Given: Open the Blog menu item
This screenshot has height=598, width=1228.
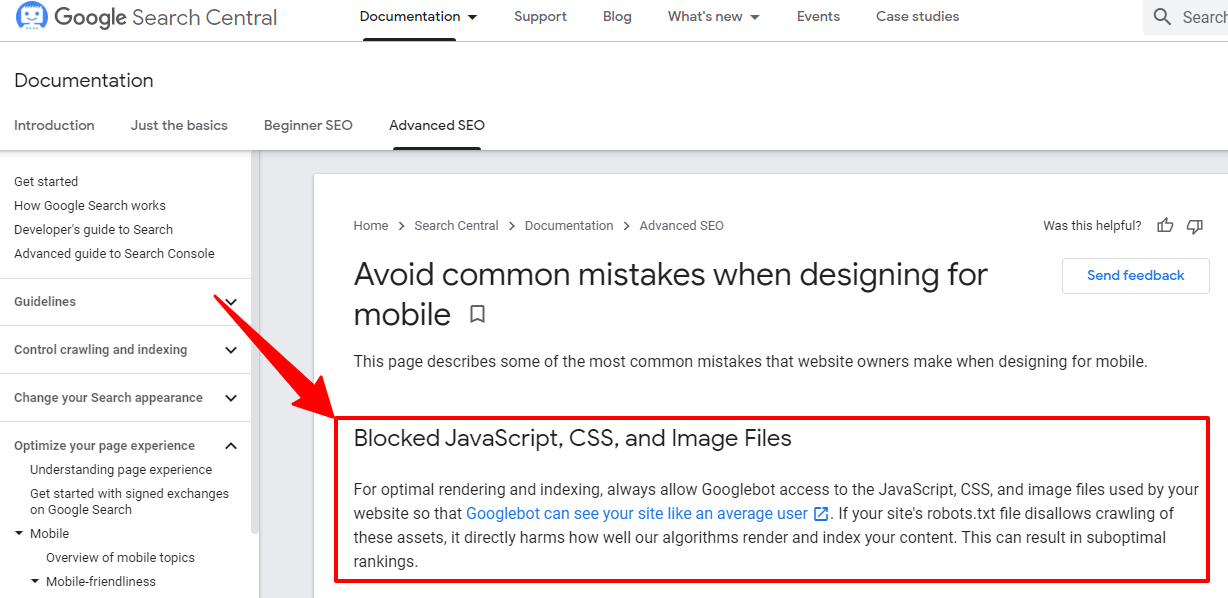Looking at the screenshot, I should tap(617, 17).
